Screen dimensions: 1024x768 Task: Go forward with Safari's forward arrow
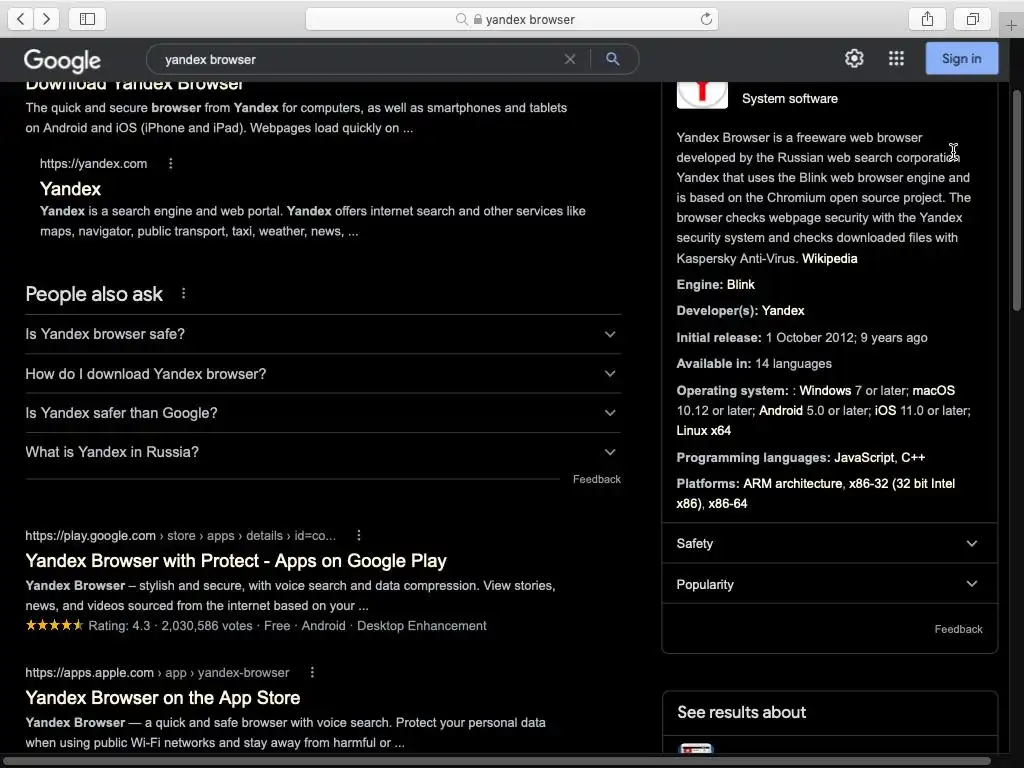(46, 19)
